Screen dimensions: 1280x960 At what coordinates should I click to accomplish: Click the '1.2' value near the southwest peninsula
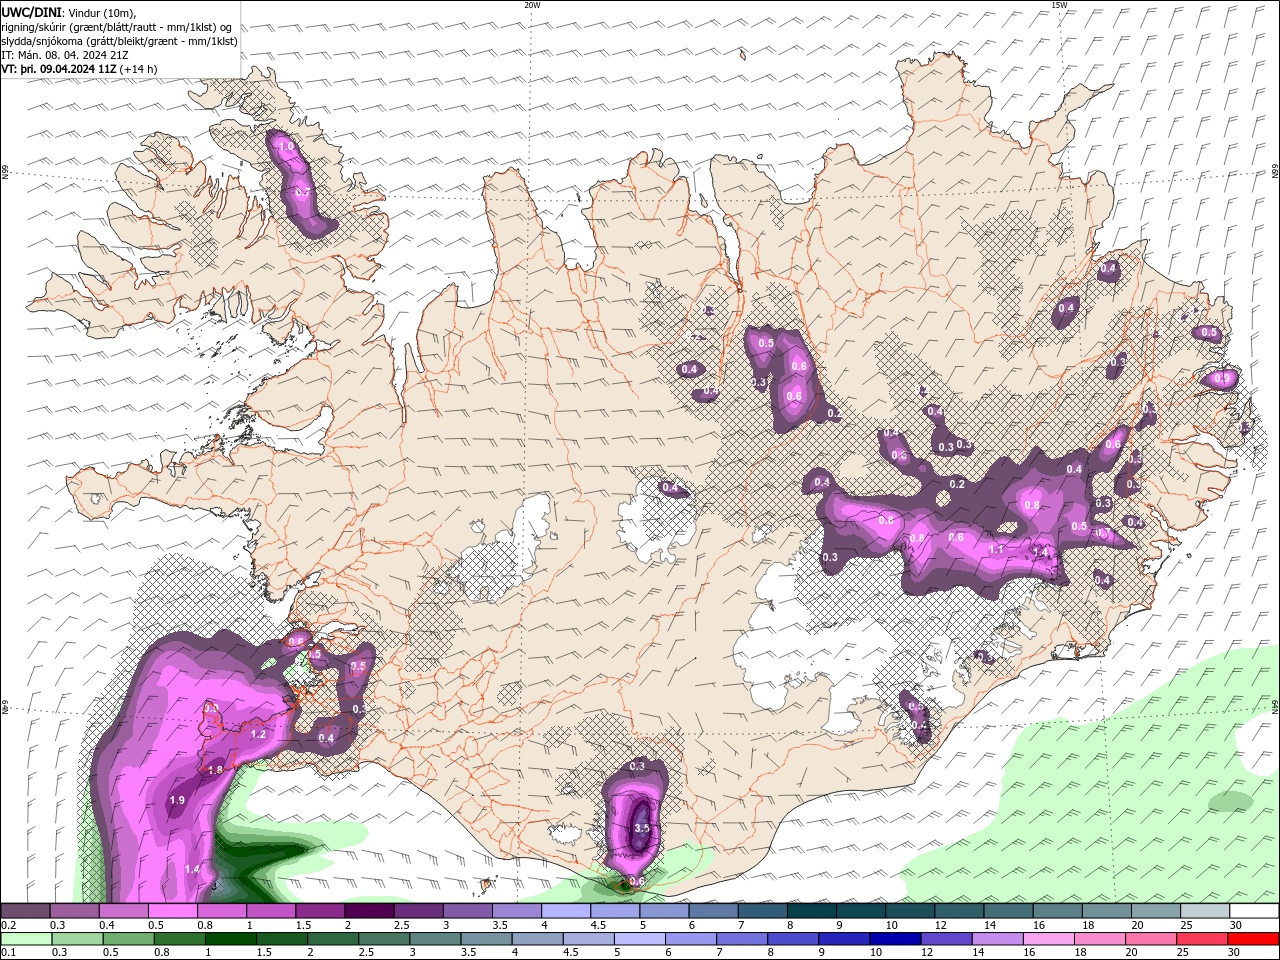[258, 734]
